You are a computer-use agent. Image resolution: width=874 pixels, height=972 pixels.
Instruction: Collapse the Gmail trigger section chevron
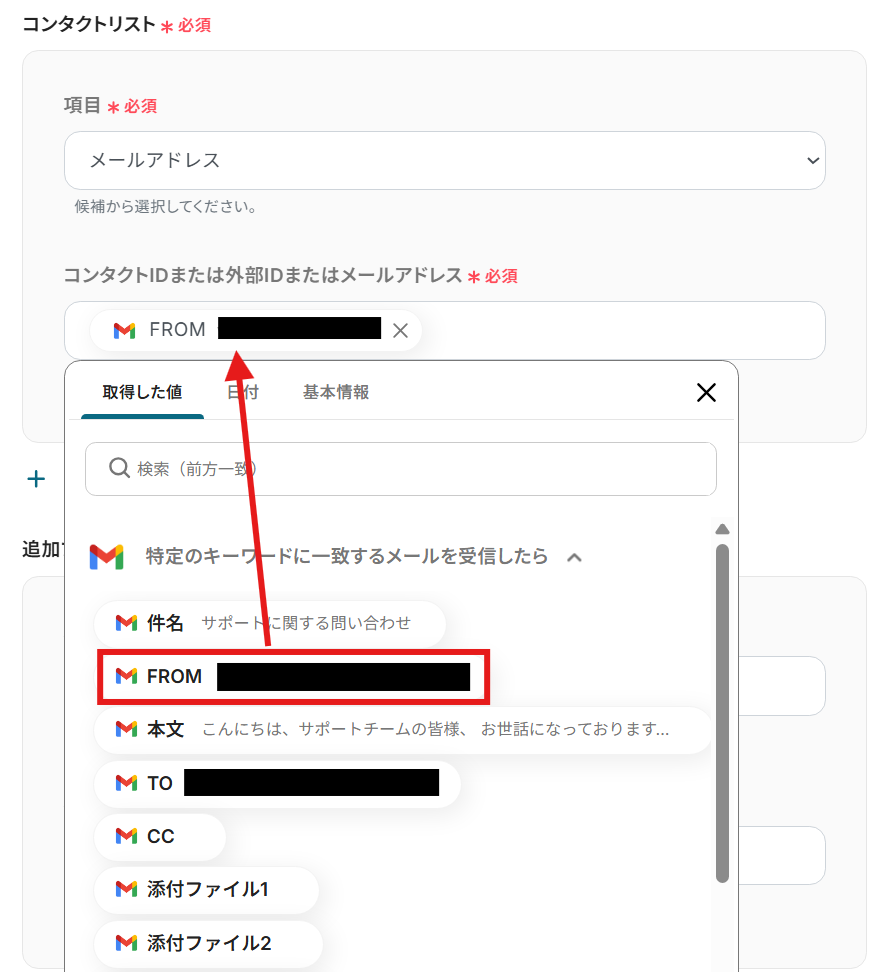574,557
